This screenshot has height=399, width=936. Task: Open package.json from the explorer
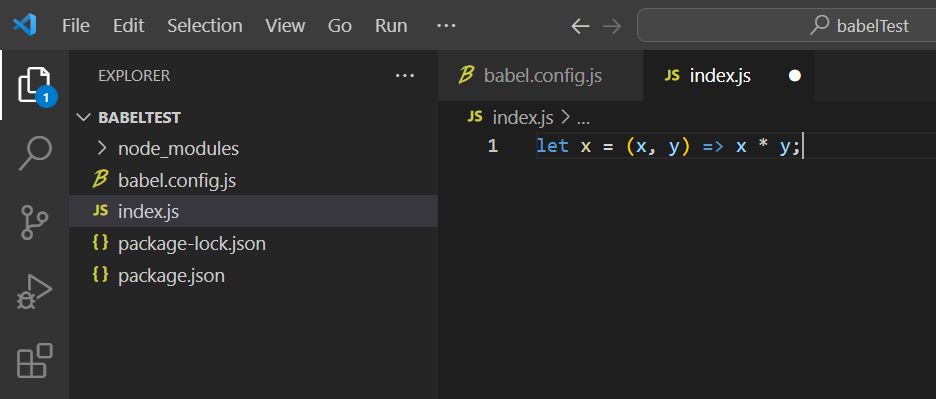[254, 276]
